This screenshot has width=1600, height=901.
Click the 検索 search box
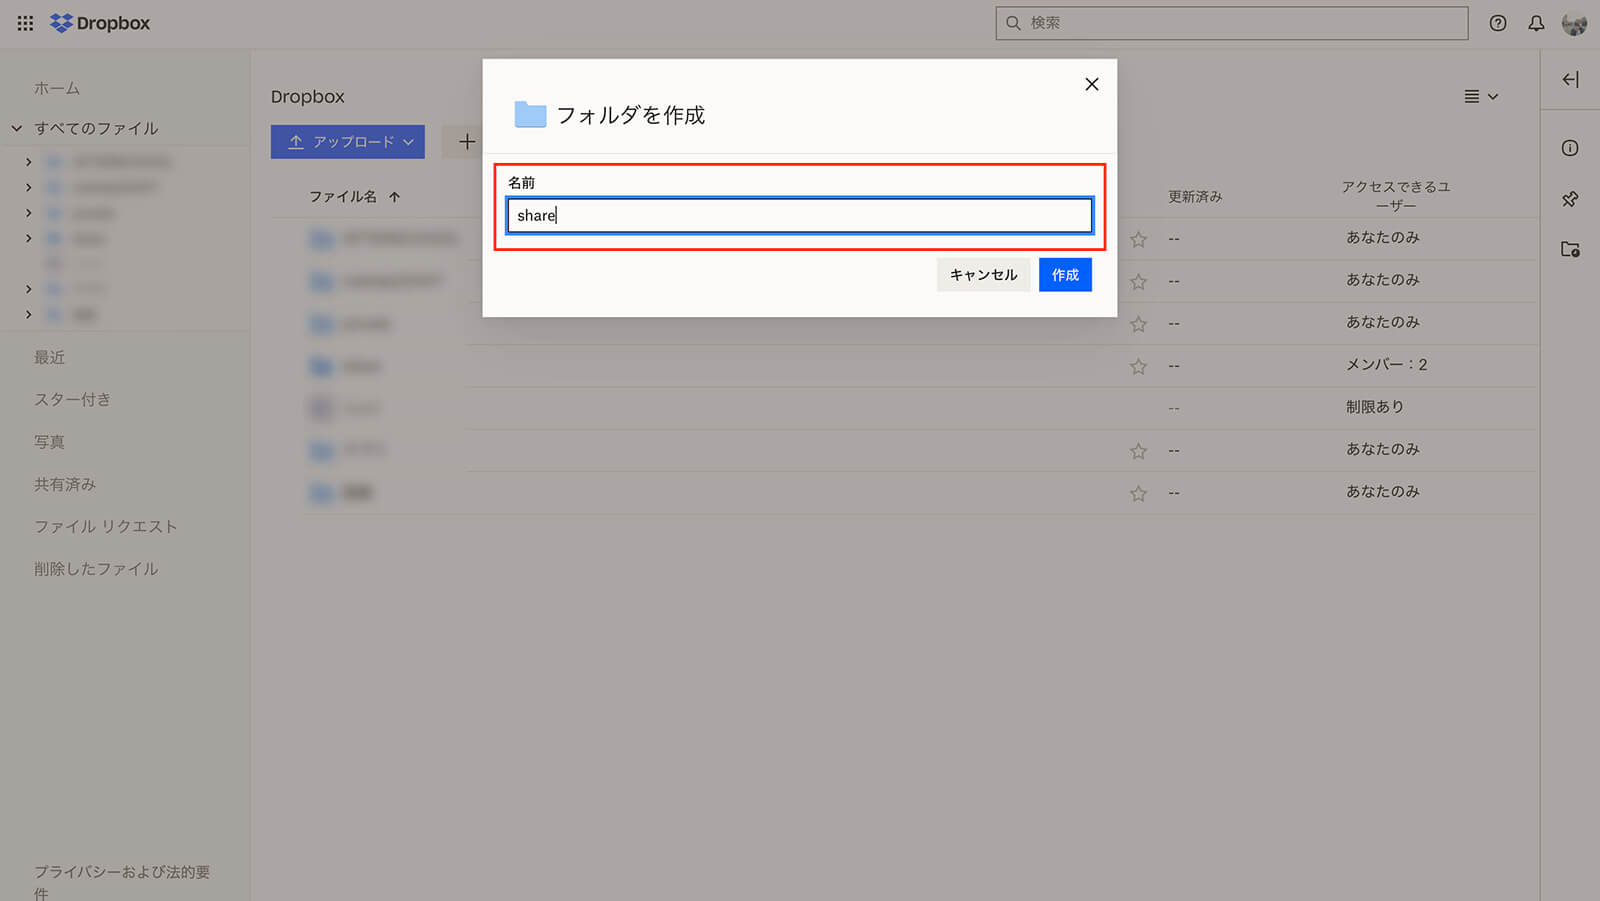[1232, 23]
